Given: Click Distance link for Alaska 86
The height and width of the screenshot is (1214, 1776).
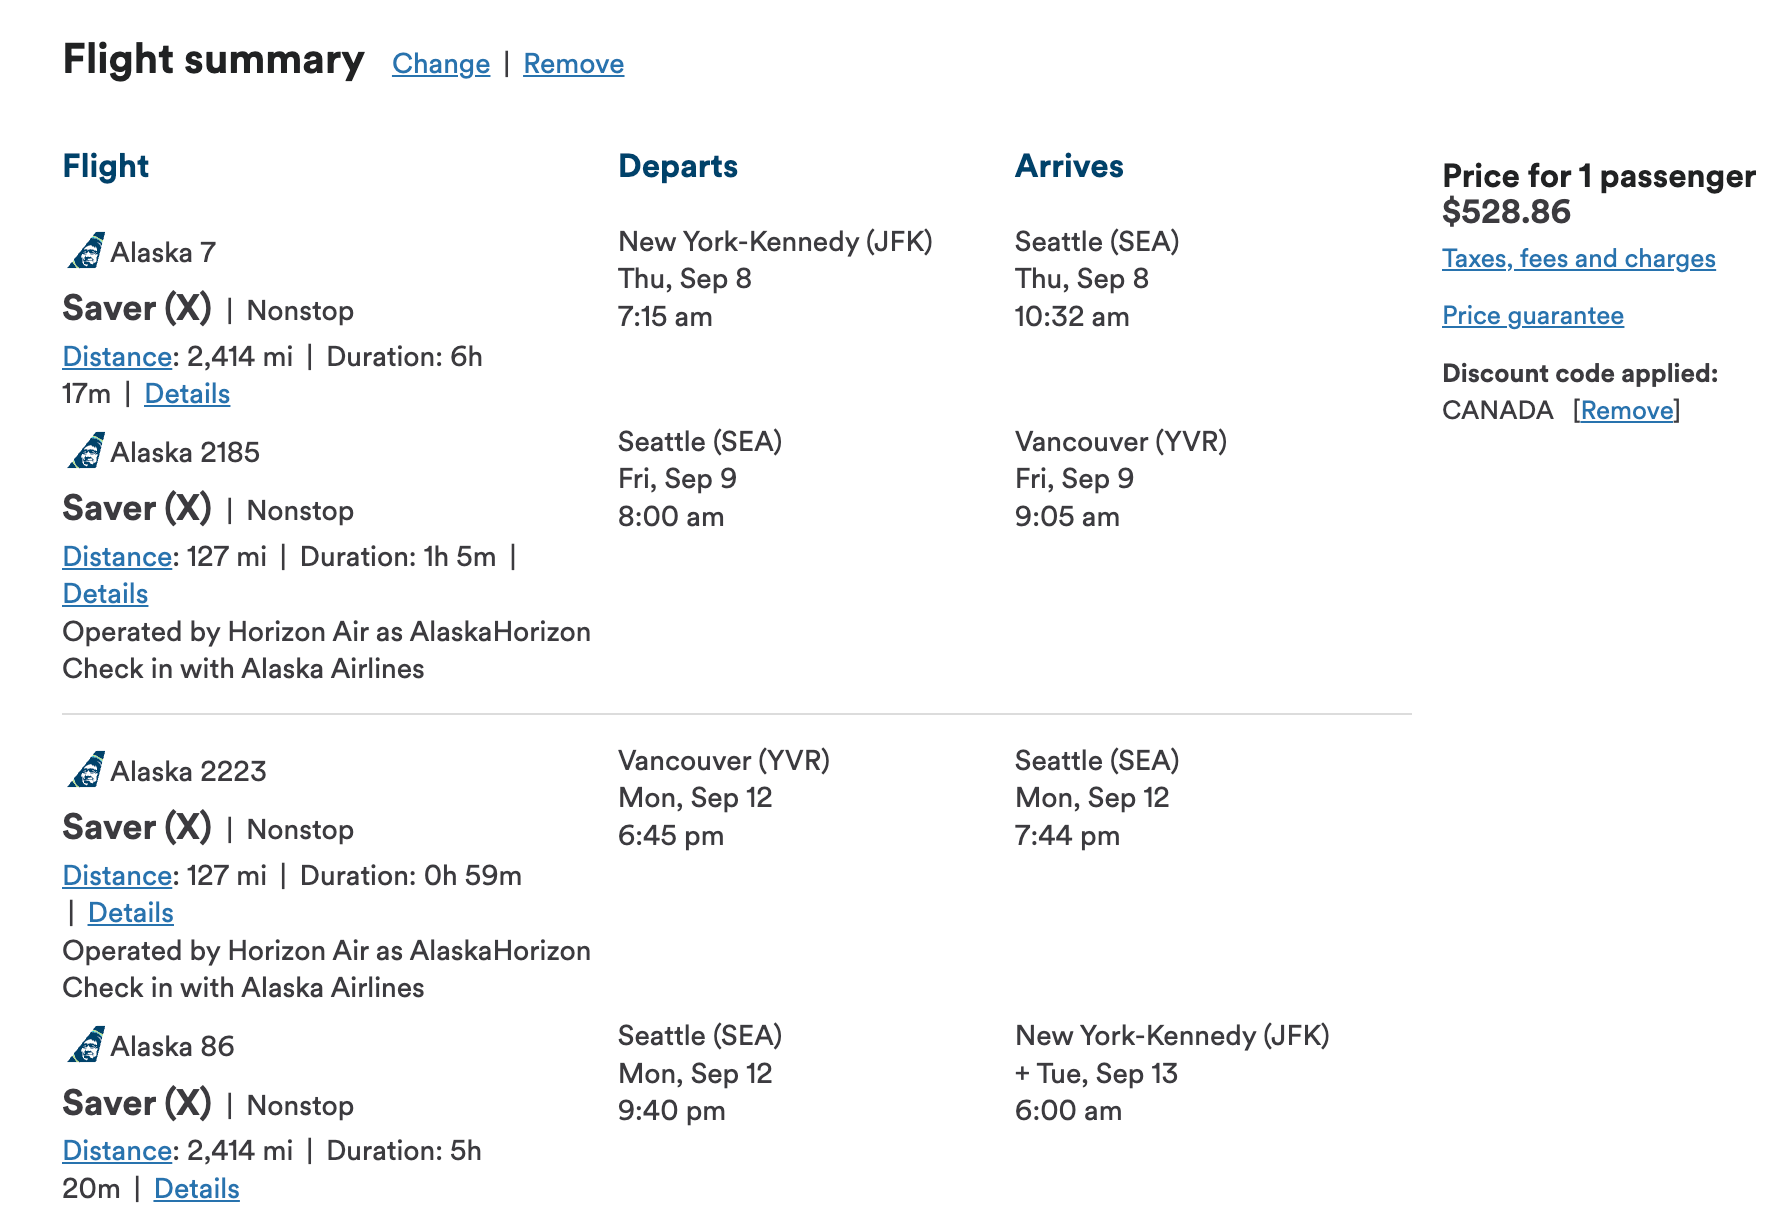Looking at the screenshot, I should point(117,1151).
